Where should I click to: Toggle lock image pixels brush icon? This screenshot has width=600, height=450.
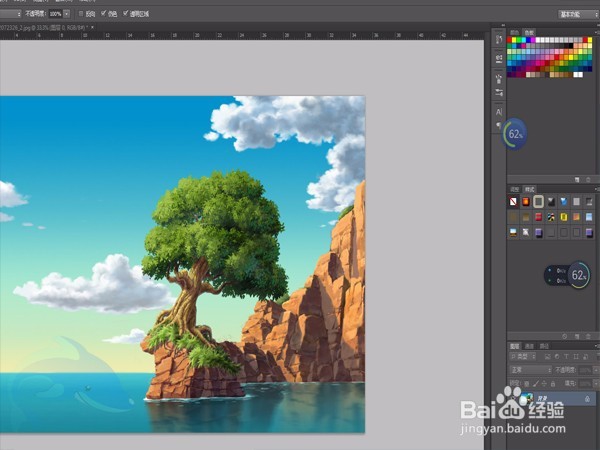coord(536,383)
